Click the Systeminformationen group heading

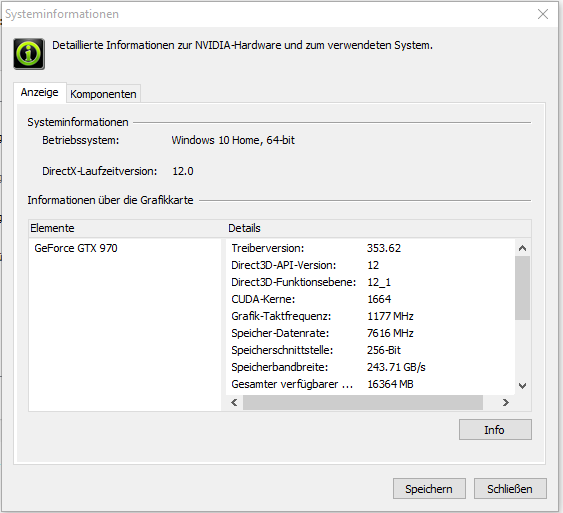click(78, 122)
